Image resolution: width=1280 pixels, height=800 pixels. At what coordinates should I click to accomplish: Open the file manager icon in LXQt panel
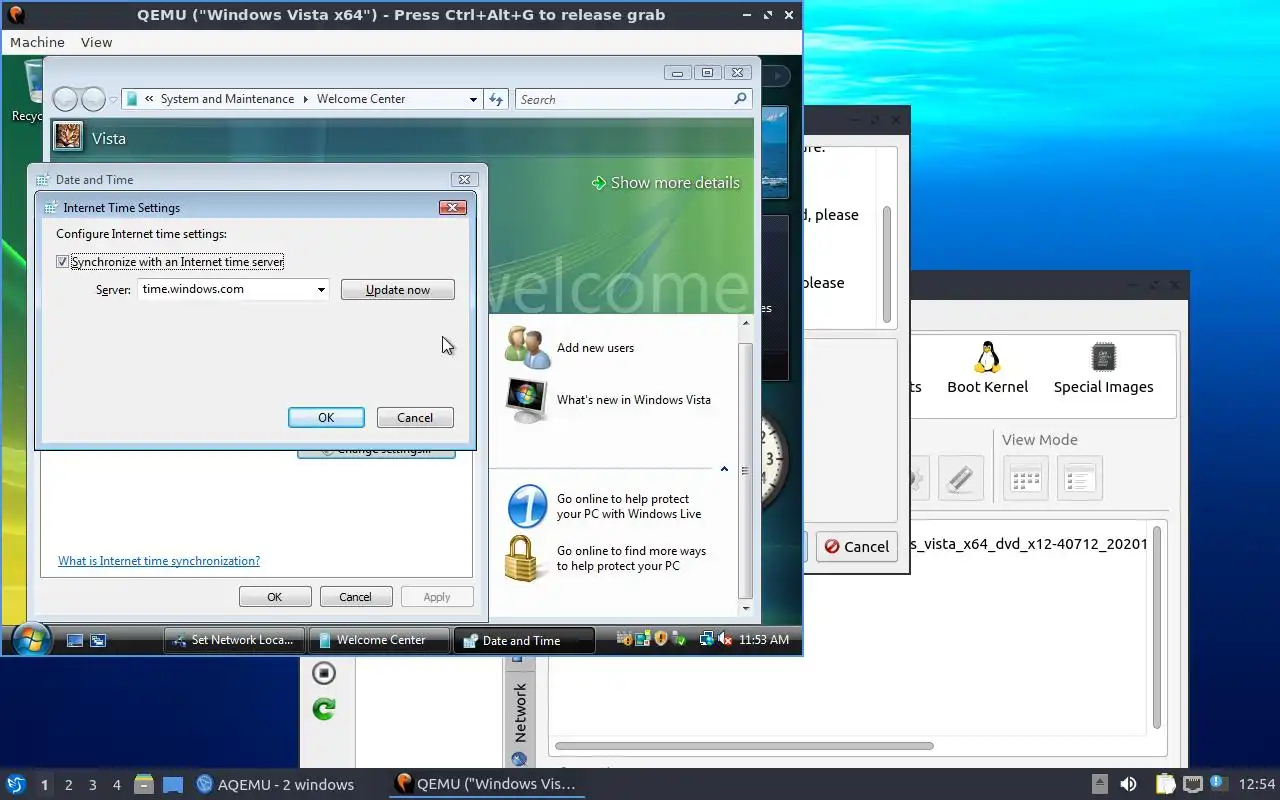[143, 784]
